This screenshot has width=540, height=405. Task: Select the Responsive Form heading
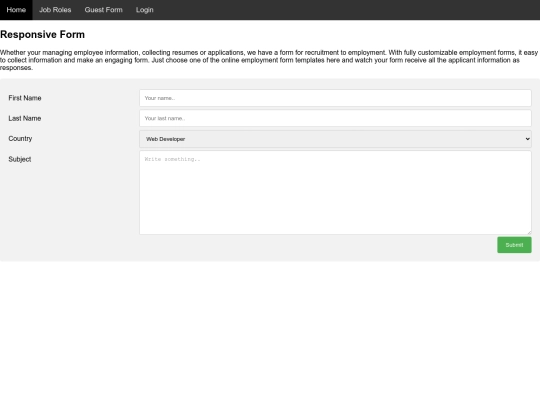[42, 34]
